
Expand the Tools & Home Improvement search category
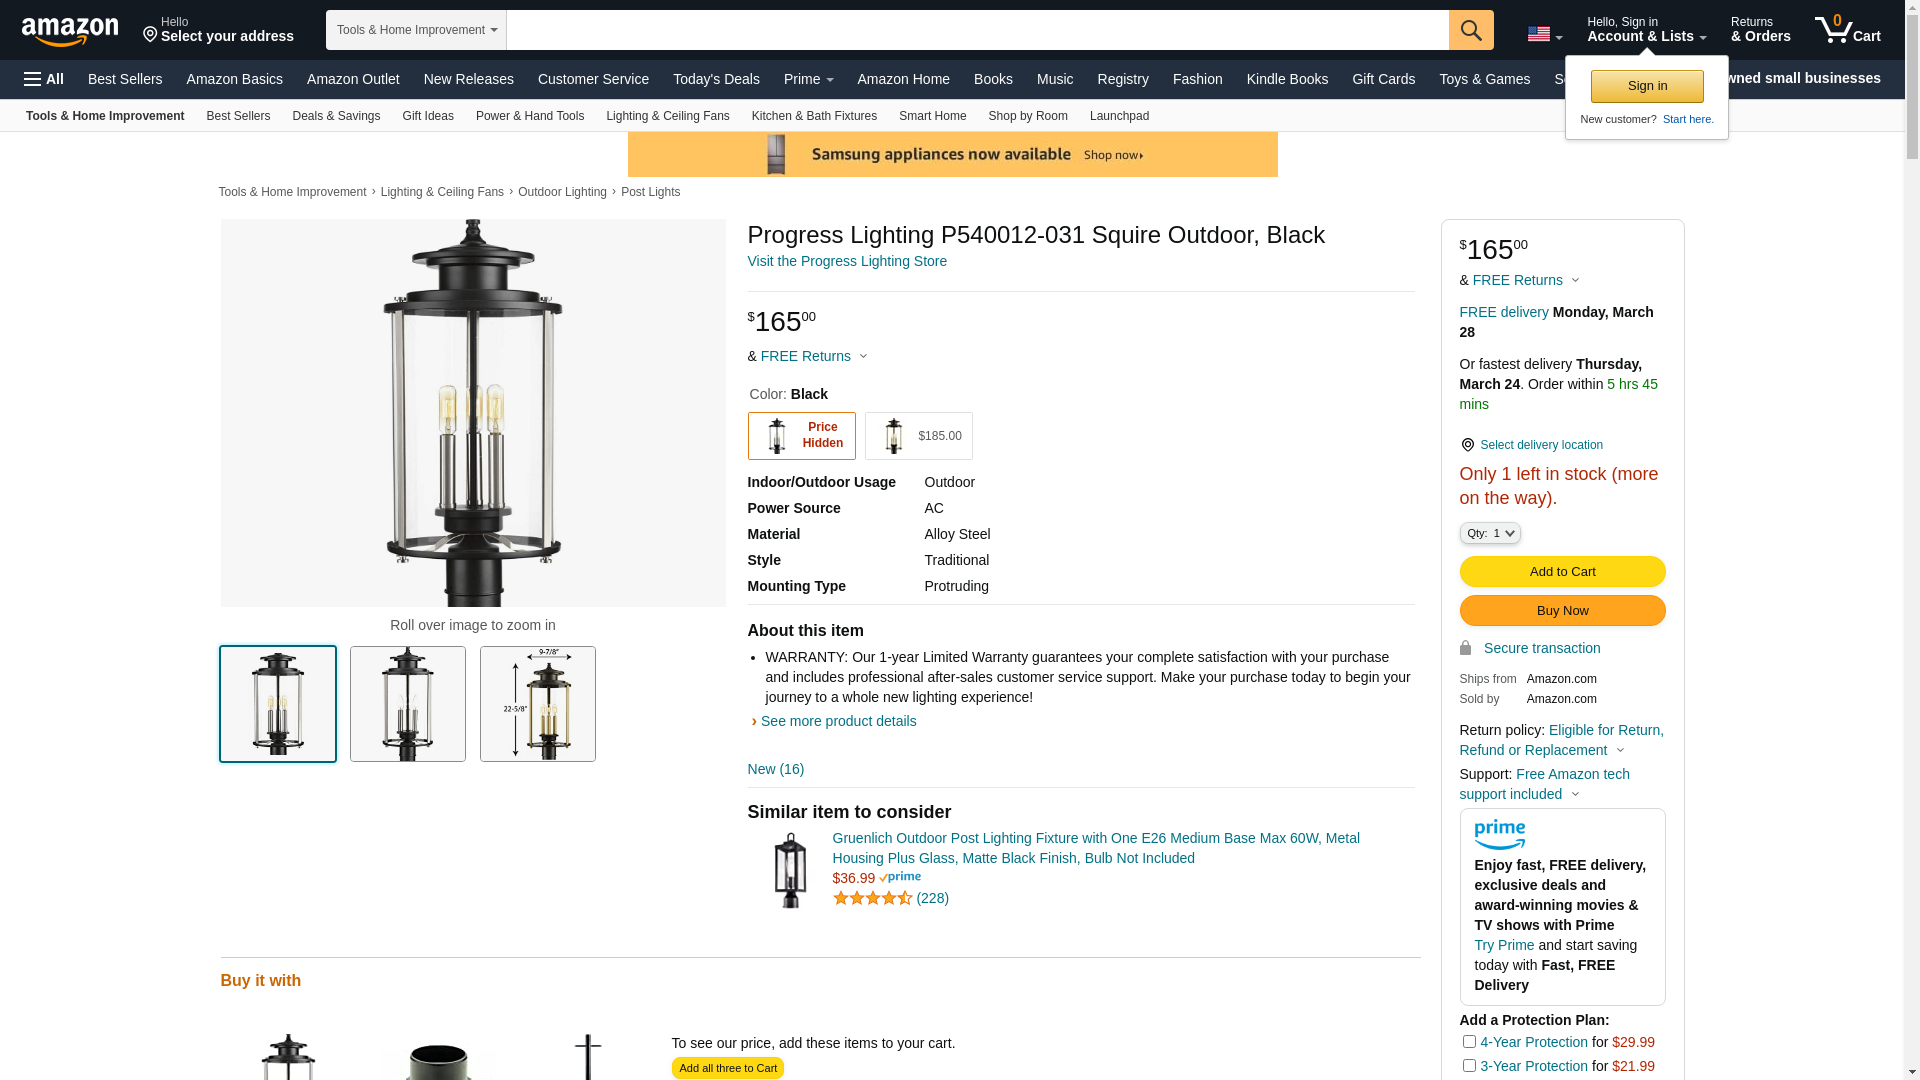[x=416, y=30]
